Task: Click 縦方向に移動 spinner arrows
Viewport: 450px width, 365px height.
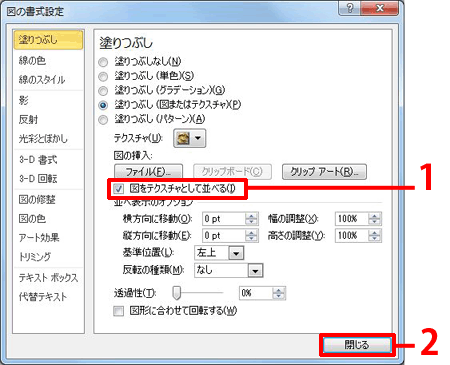Action: [252, 236]
